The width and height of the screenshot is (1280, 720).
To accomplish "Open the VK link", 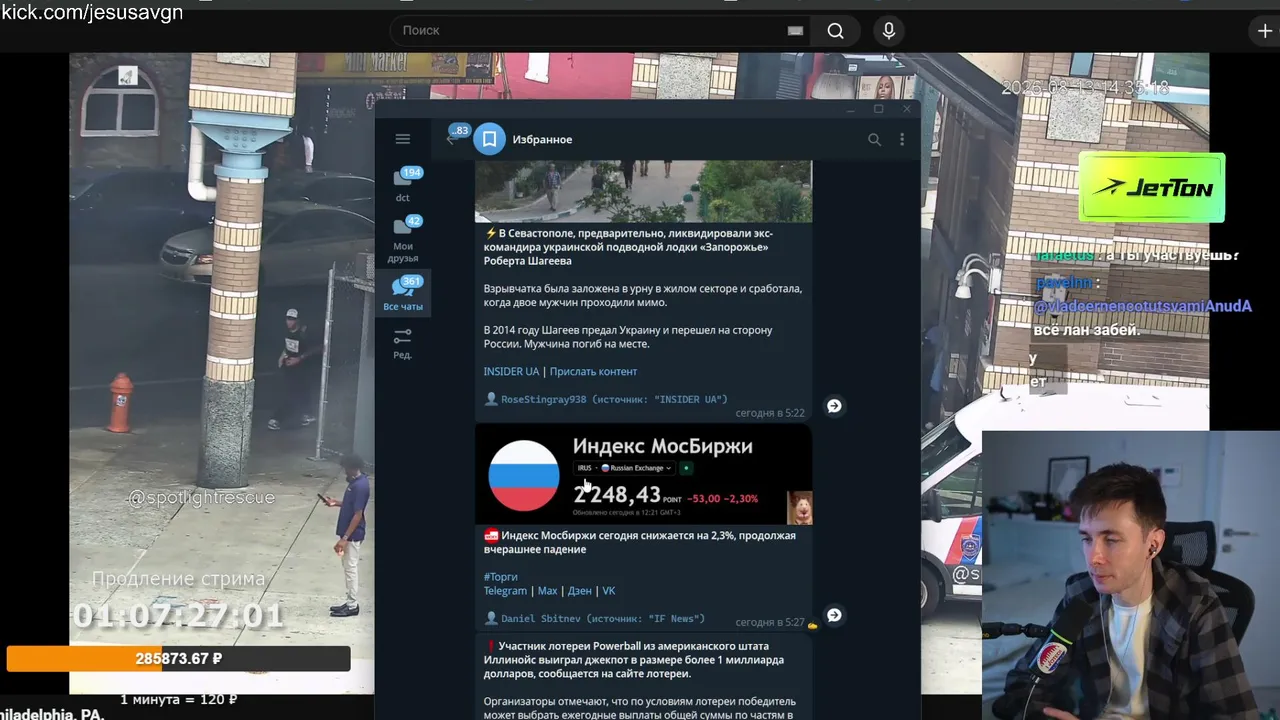I will coord(608,591).
